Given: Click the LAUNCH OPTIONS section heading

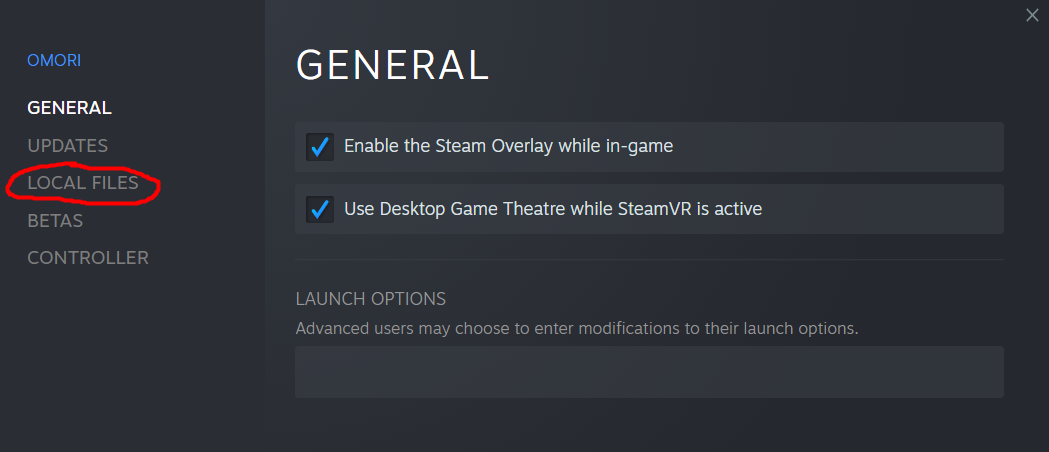Looking at the screenshot, I should [371, 299].
